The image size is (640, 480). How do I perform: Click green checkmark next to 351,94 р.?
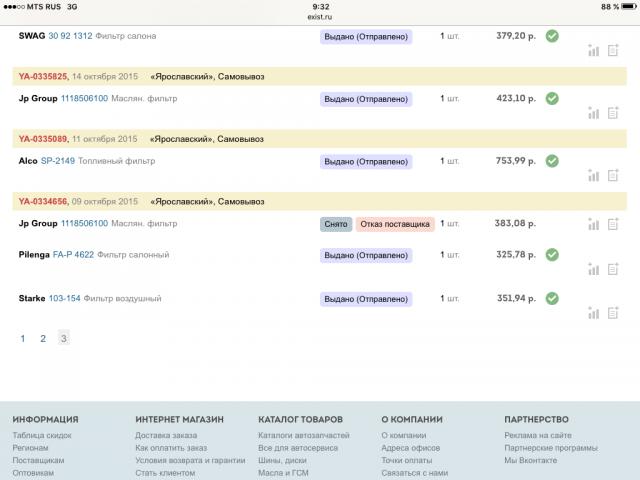(552, 298)
